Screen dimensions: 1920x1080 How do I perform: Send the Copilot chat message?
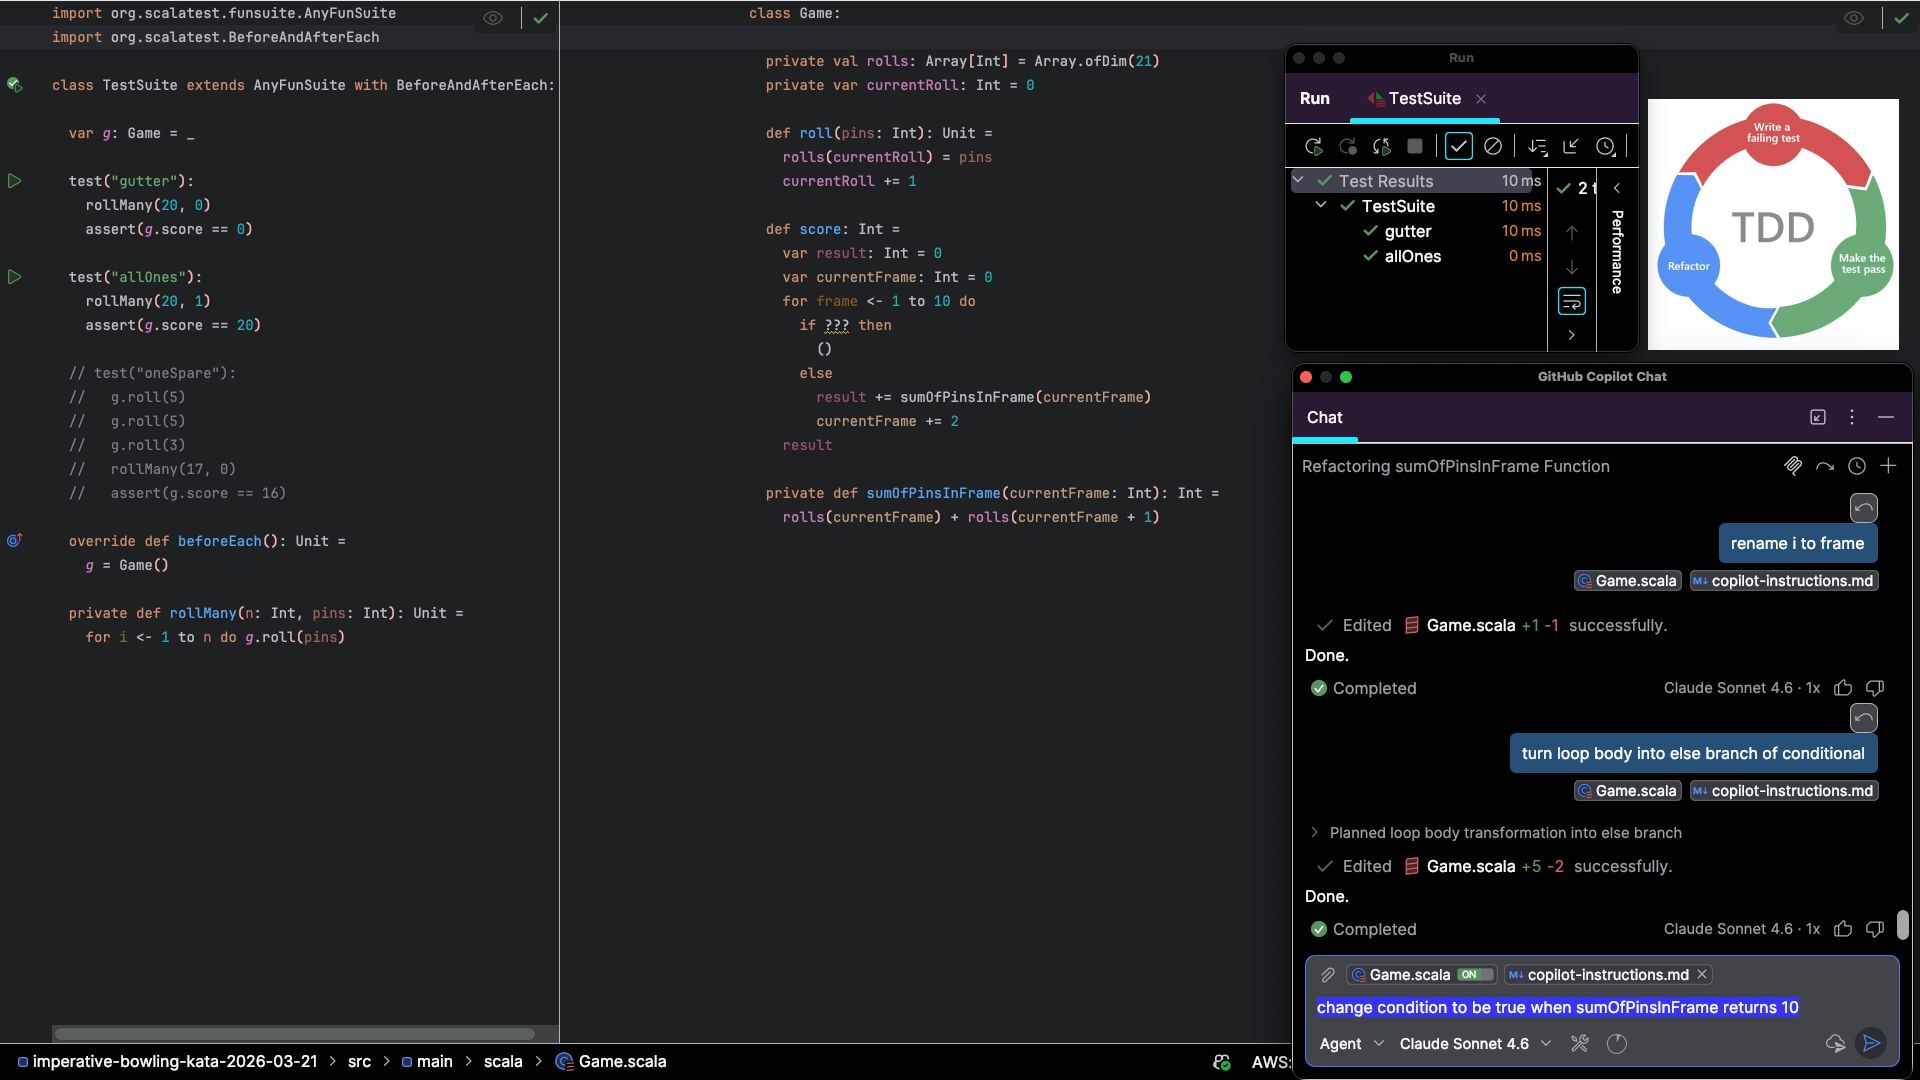point(1870,1043)
